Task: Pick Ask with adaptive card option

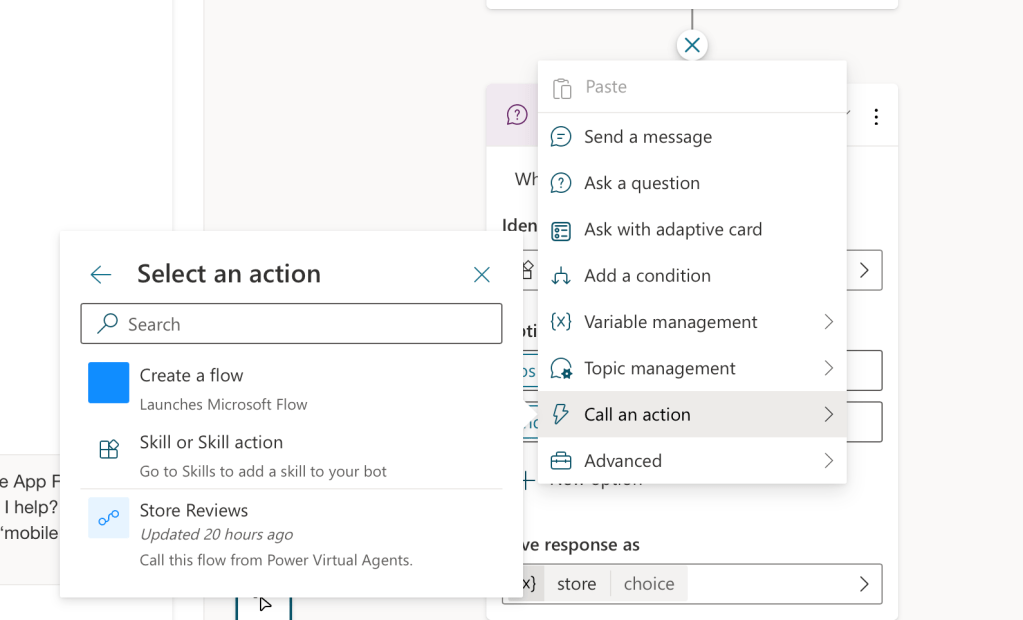Action: pos(673,229)
